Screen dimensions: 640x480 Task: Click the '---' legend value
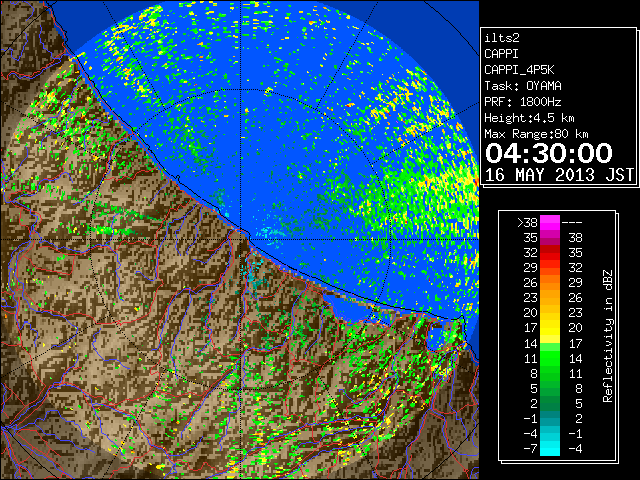coord(572,223)
